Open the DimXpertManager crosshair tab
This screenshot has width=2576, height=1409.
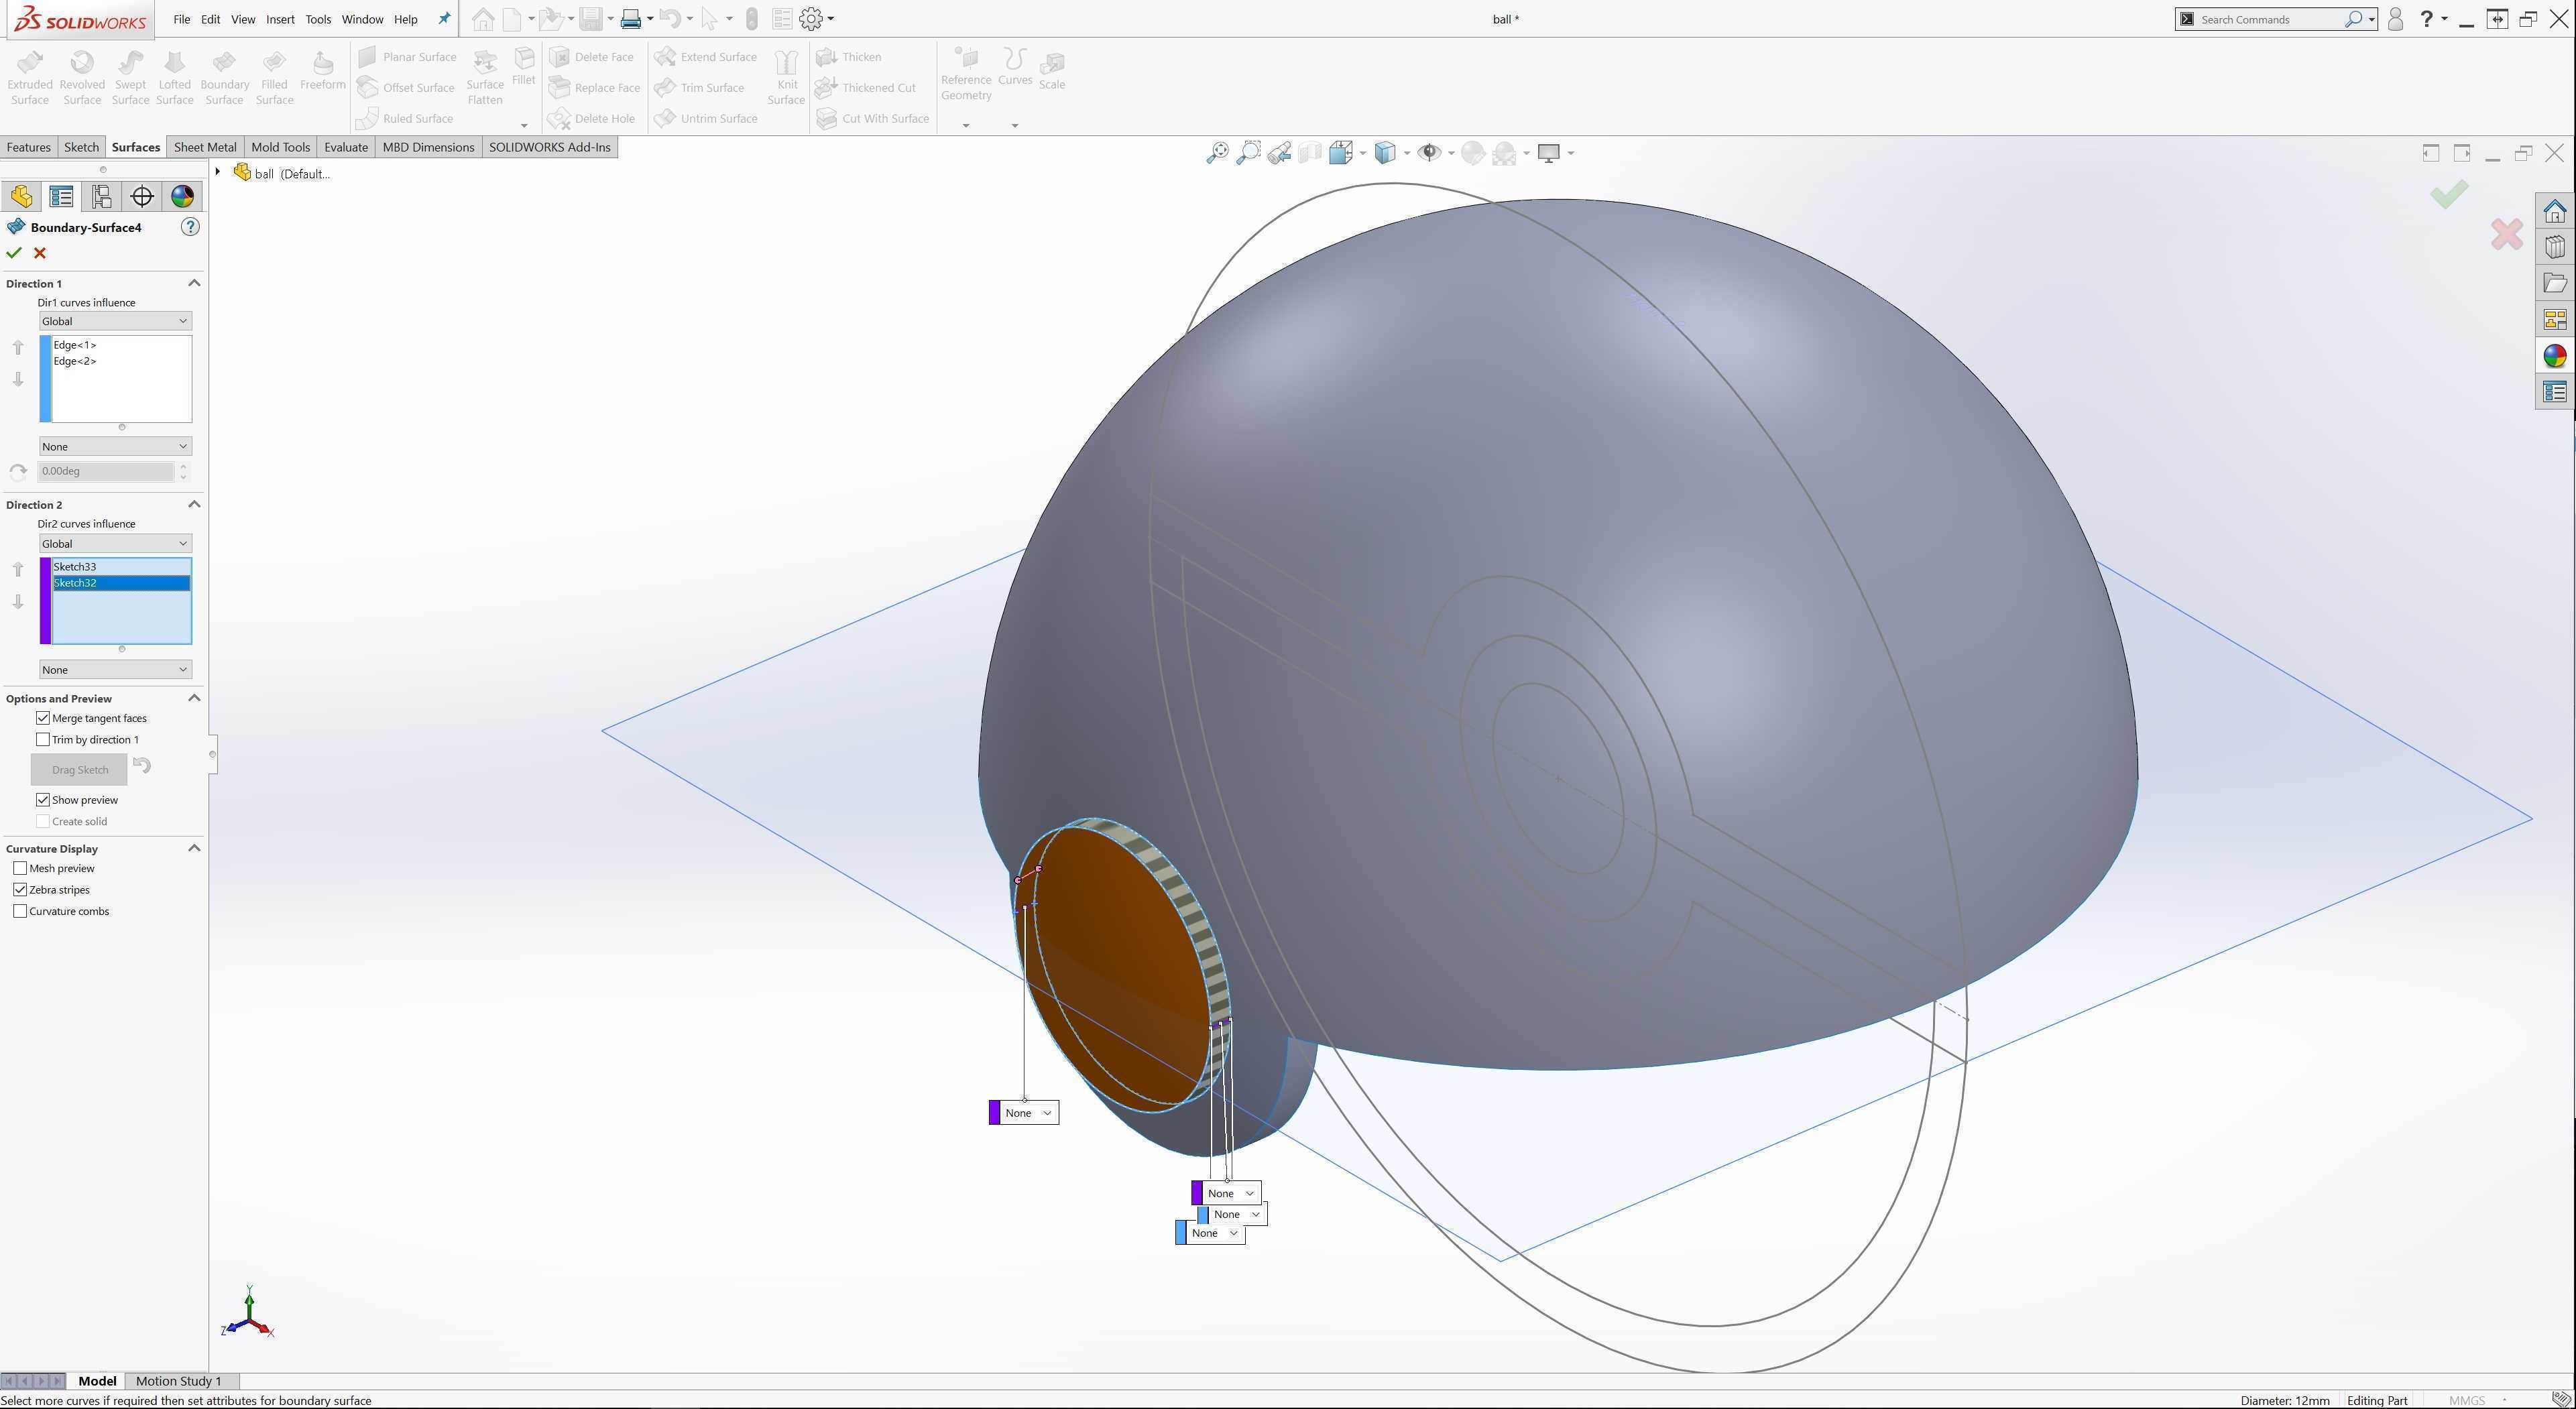142,196
